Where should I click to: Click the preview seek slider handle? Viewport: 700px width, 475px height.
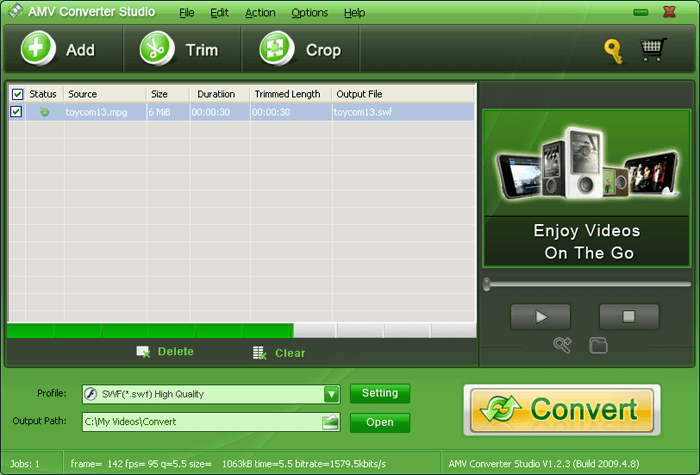click(x=487, y=284)
